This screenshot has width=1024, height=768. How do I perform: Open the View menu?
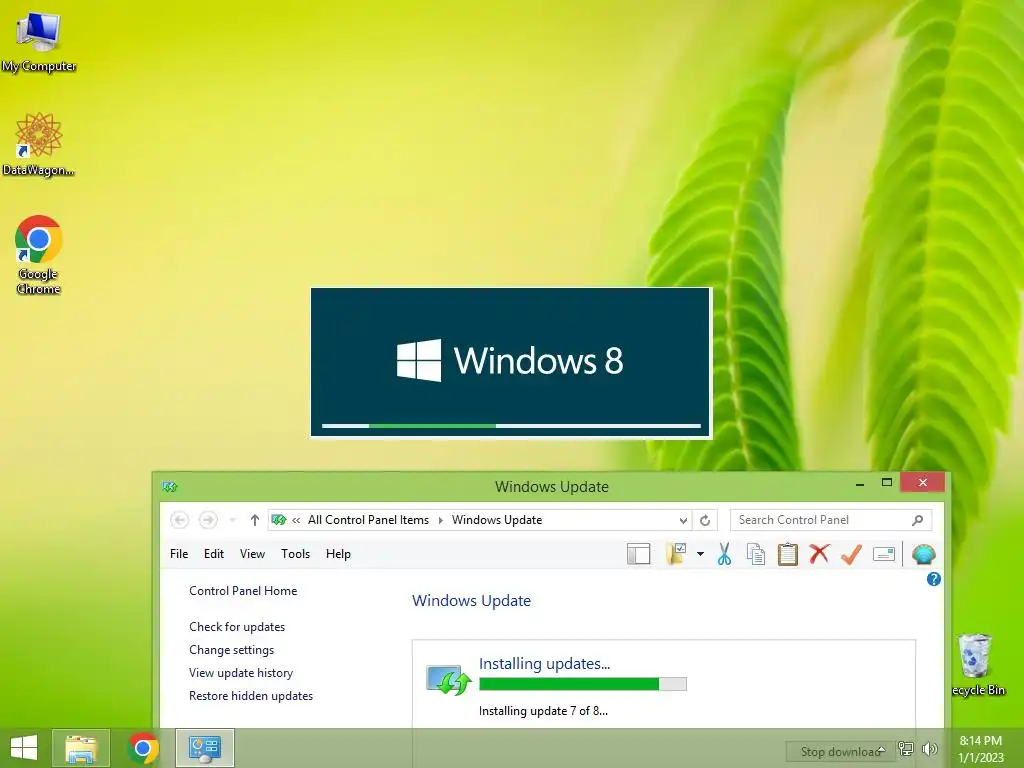[252, 554]
